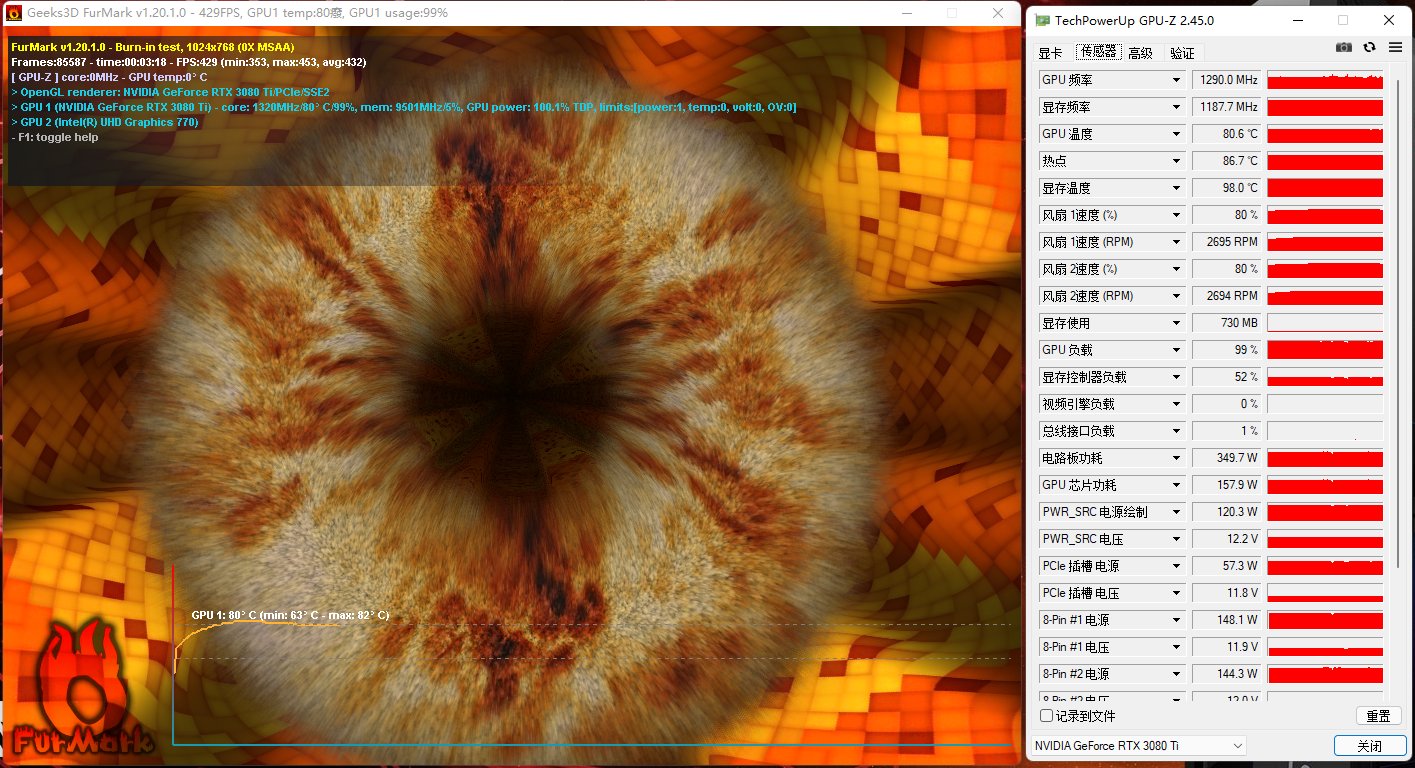Screen dimensions: 1415x768
Task: Click the GPU-Z refresh icon
Action: click(x=1370, y=47)
